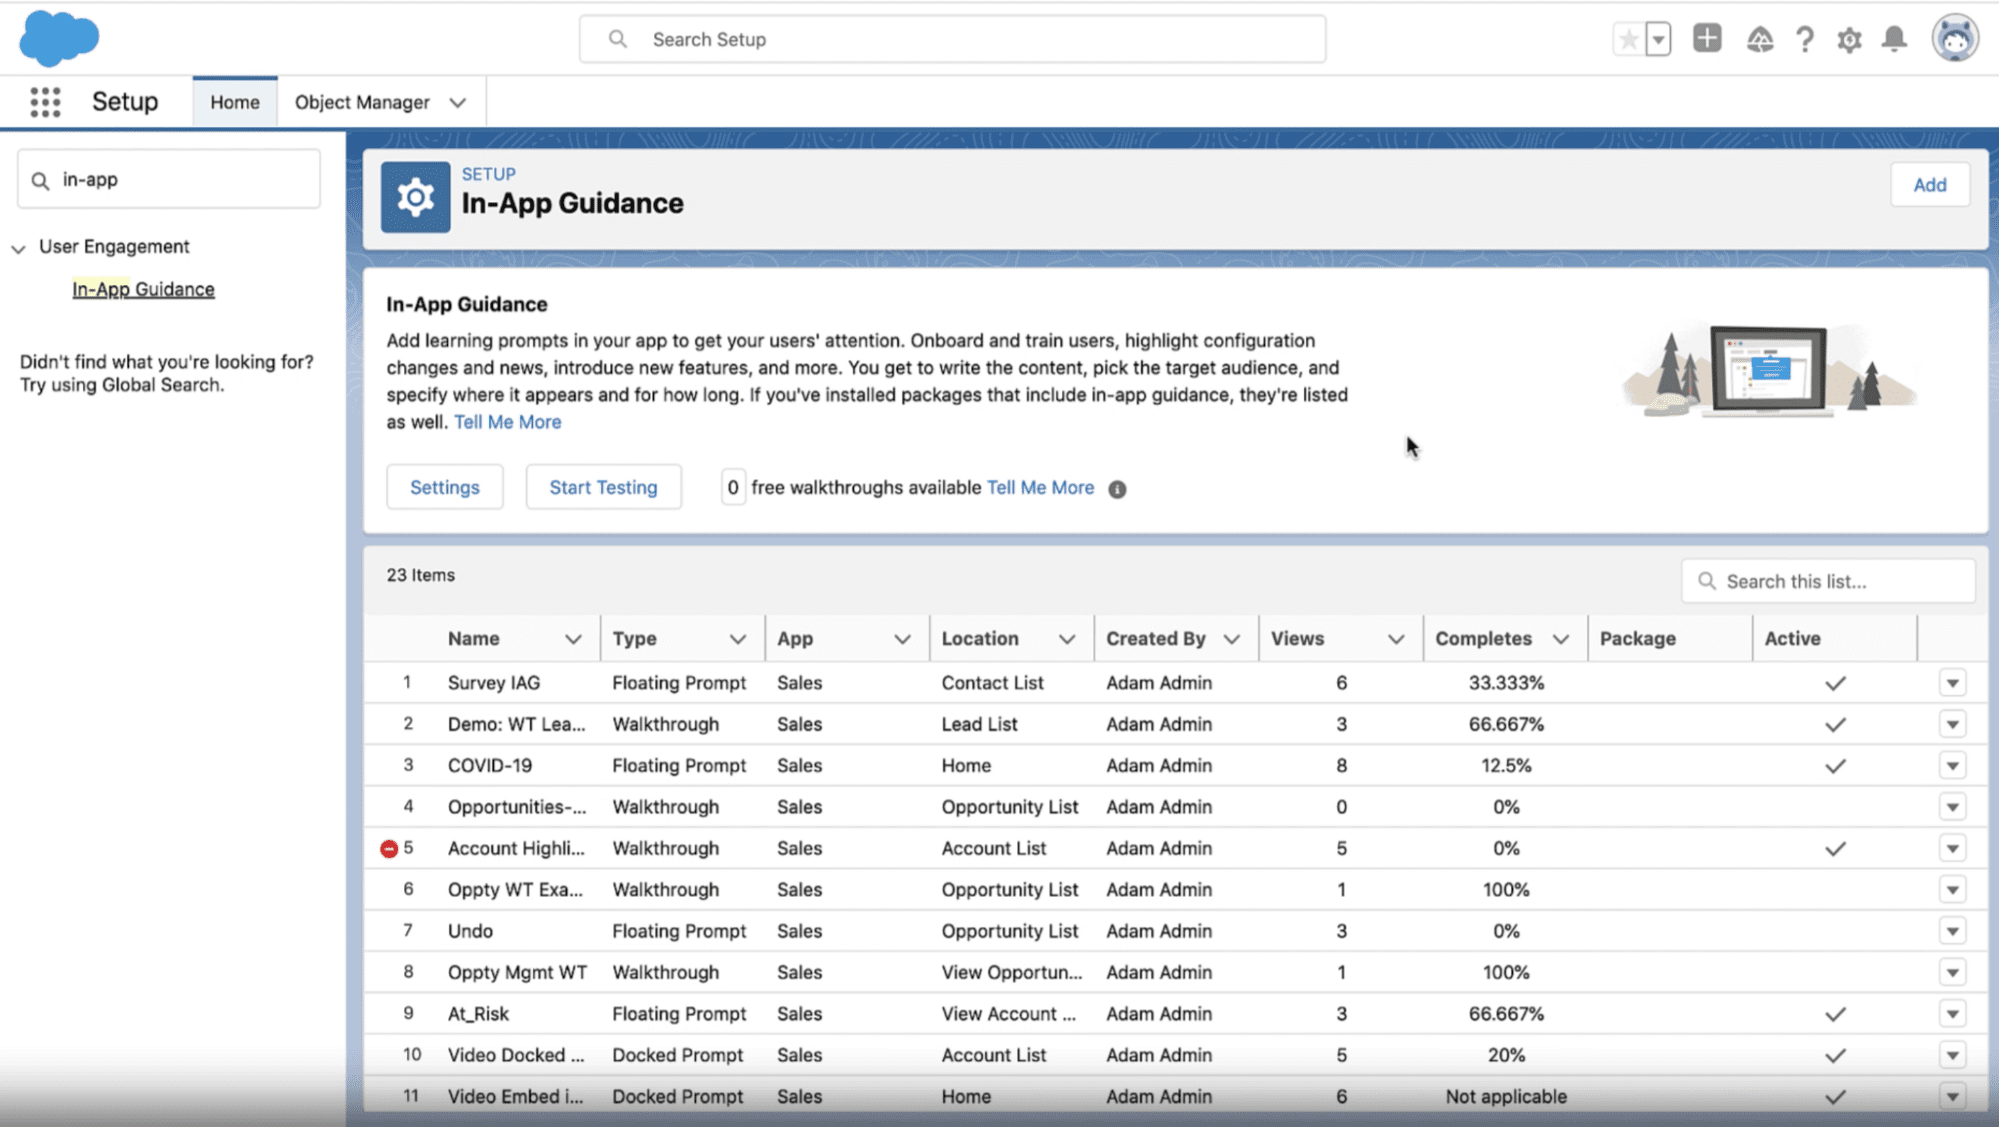Toggle Active status for Survey IAG row
Viewport: 1999px width, 1128px height.
click(1834, 682)
